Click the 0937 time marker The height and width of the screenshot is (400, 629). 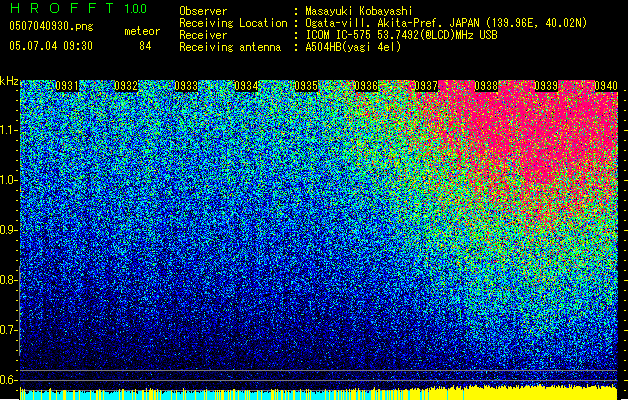(426, 86)
